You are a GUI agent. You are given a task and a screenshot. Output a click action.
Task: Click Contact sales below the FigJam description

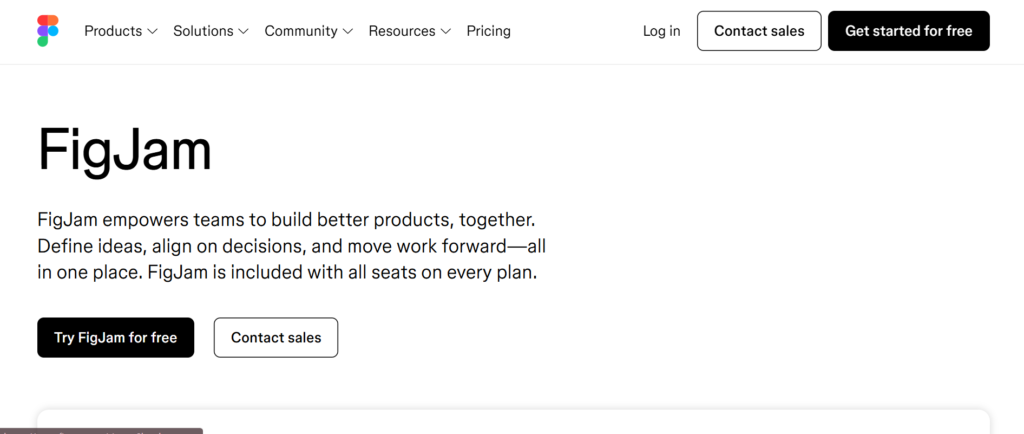(x=276, y=338)
